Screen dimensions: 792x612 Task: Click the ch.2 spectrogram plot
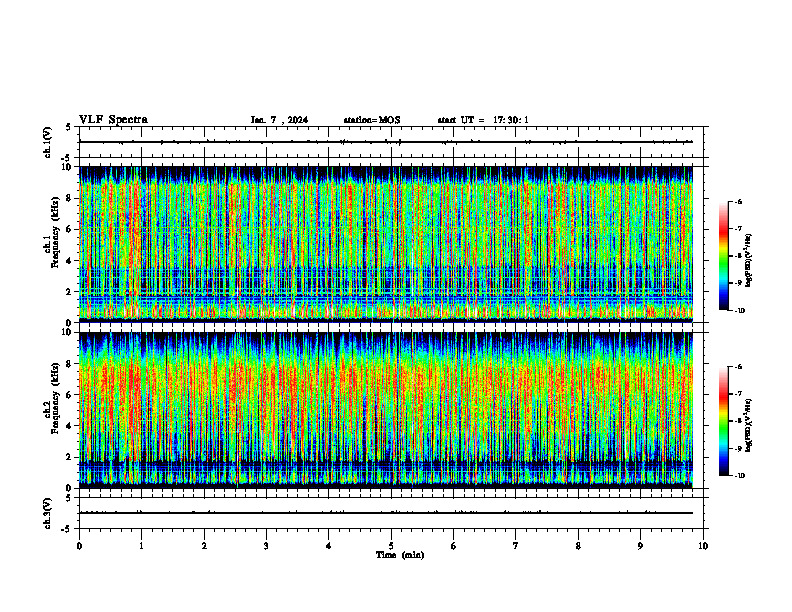pos(386,410)
